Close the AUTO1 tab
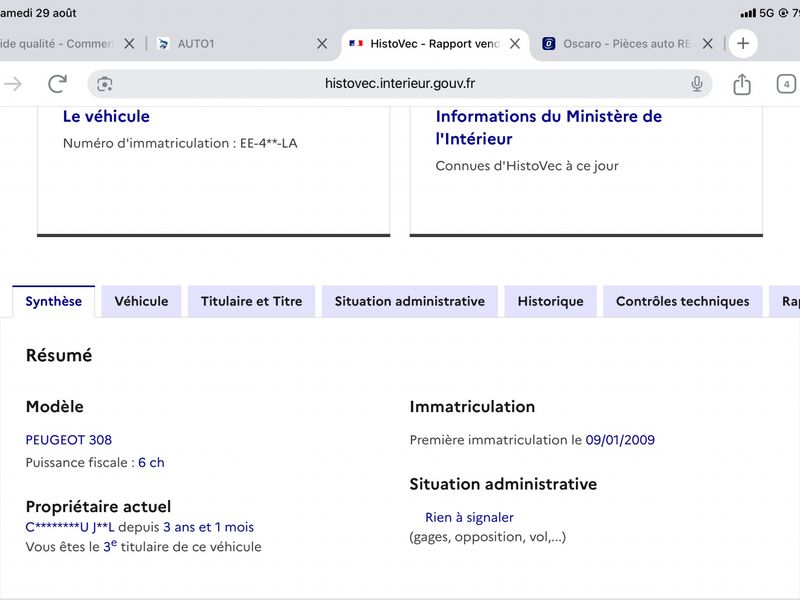Viewport: 800px width, 600px height. click(x=322, y=44)
